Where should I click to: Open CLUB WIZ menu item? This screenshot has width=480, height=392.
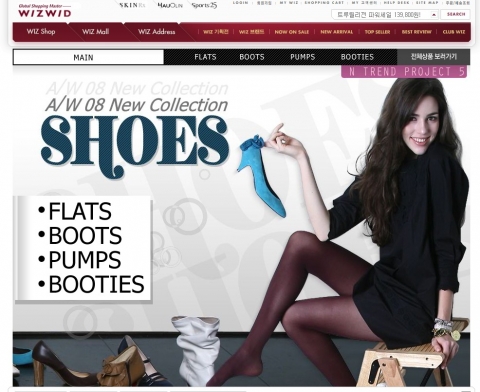click(454, 32)
